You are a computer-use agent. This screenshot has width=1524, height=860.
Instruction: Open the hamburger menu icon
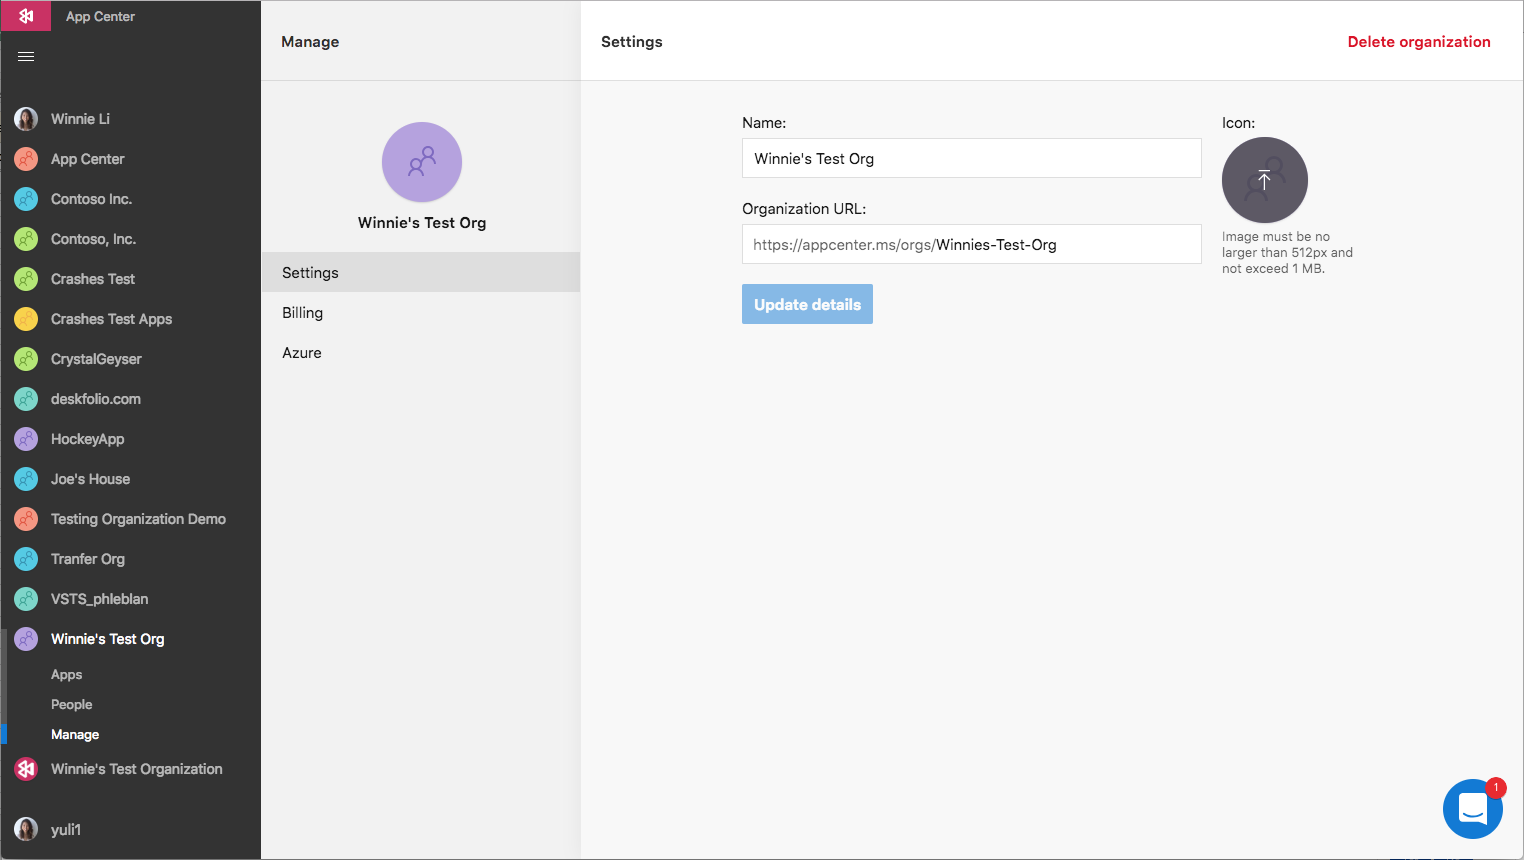point(25,56)
